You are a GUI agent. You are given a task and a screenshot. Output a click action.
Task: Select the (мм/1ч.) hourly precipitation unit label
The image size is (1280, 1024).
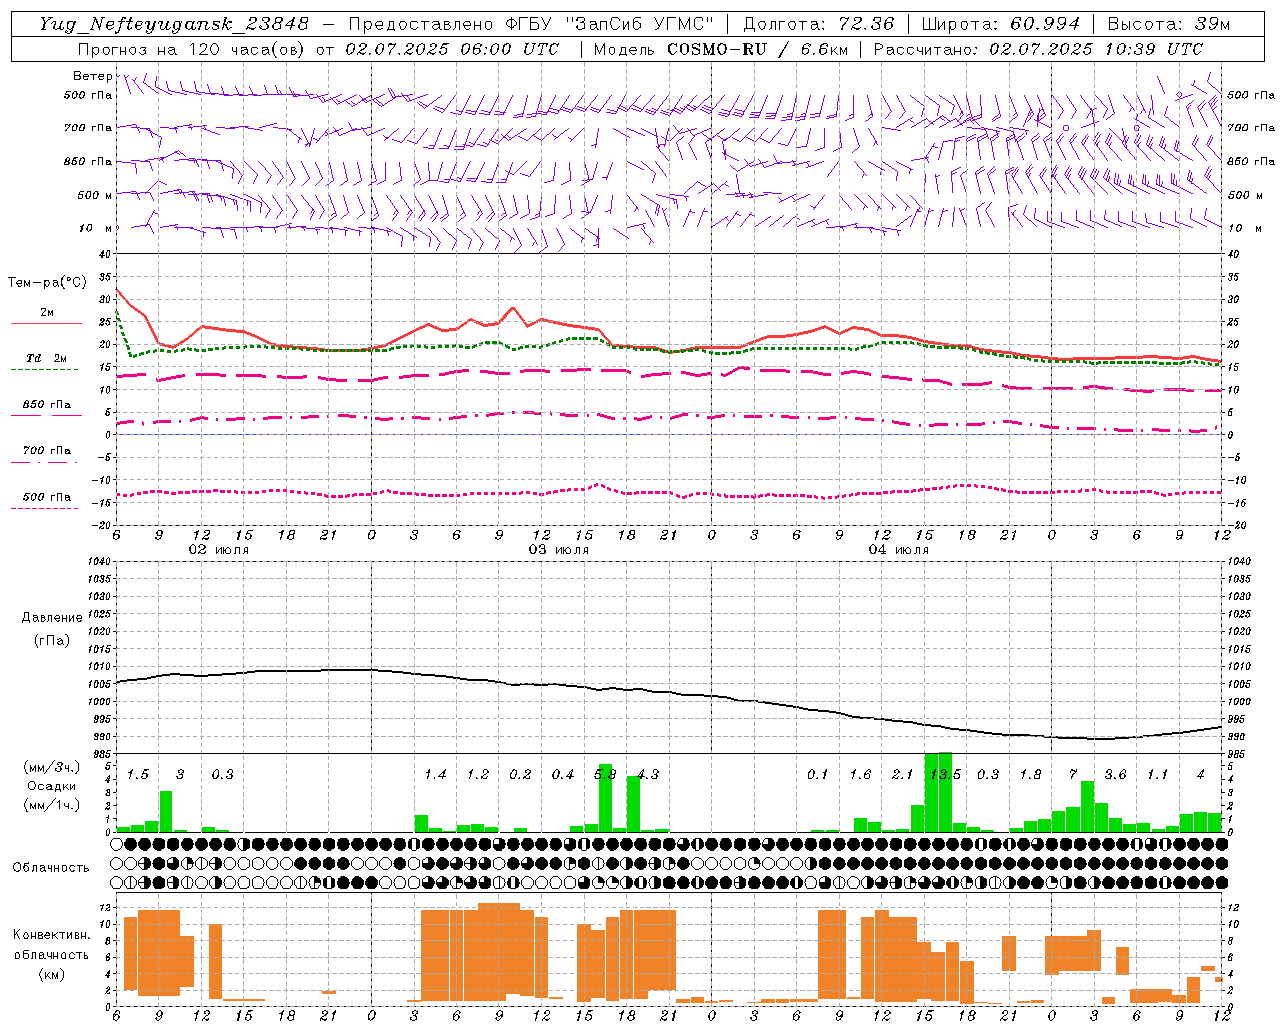coord(52,804)
